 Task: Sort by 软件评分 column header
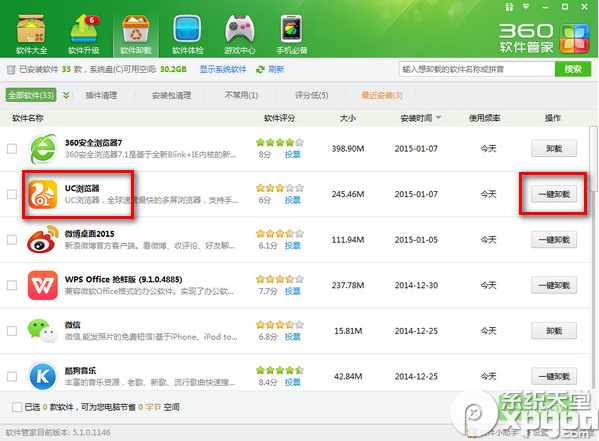point(279,118)
